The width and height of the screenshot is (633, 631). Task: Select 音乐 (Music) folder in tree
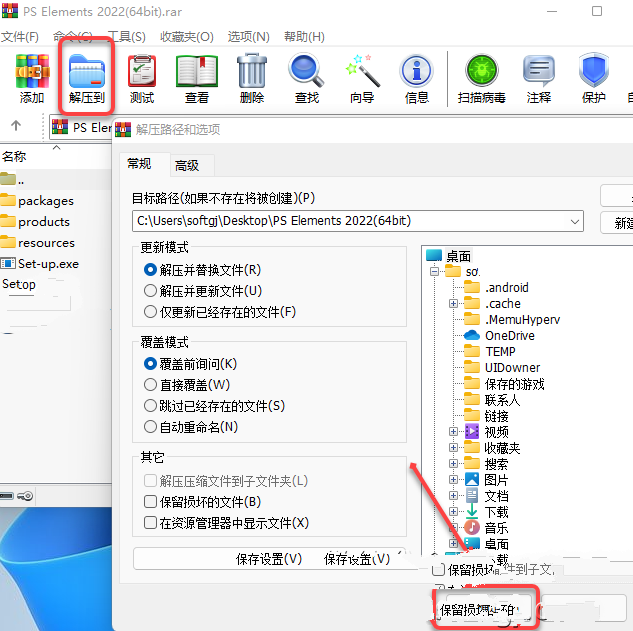click(x=486, y=528)
